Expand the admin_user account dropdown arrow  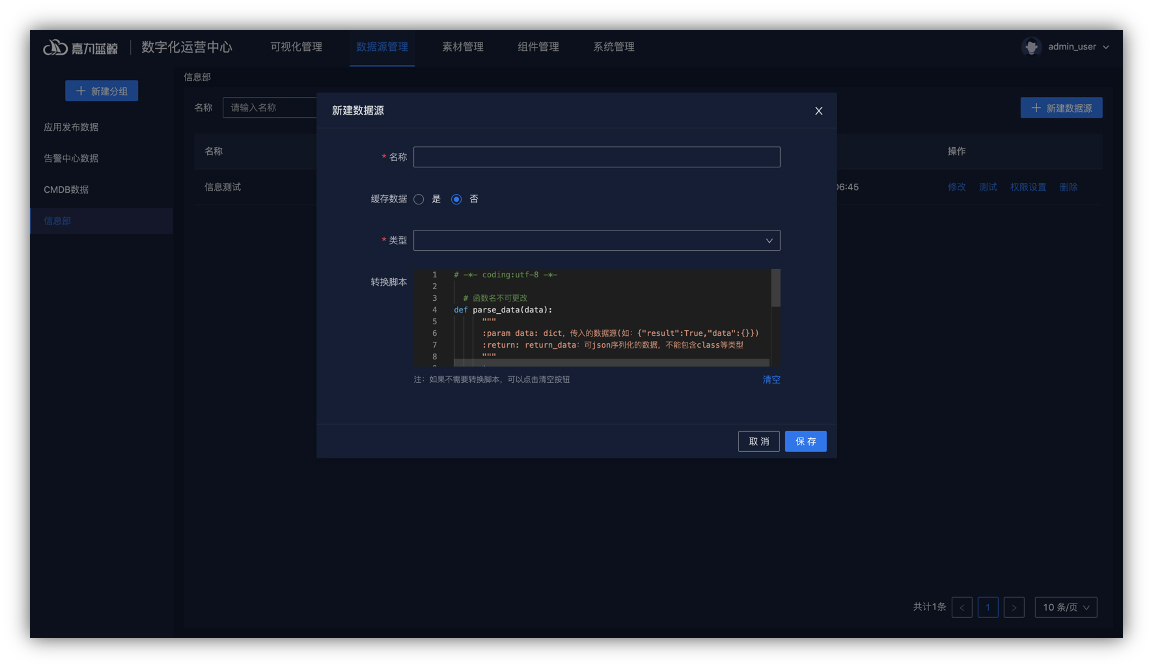tap(1105, 47)
